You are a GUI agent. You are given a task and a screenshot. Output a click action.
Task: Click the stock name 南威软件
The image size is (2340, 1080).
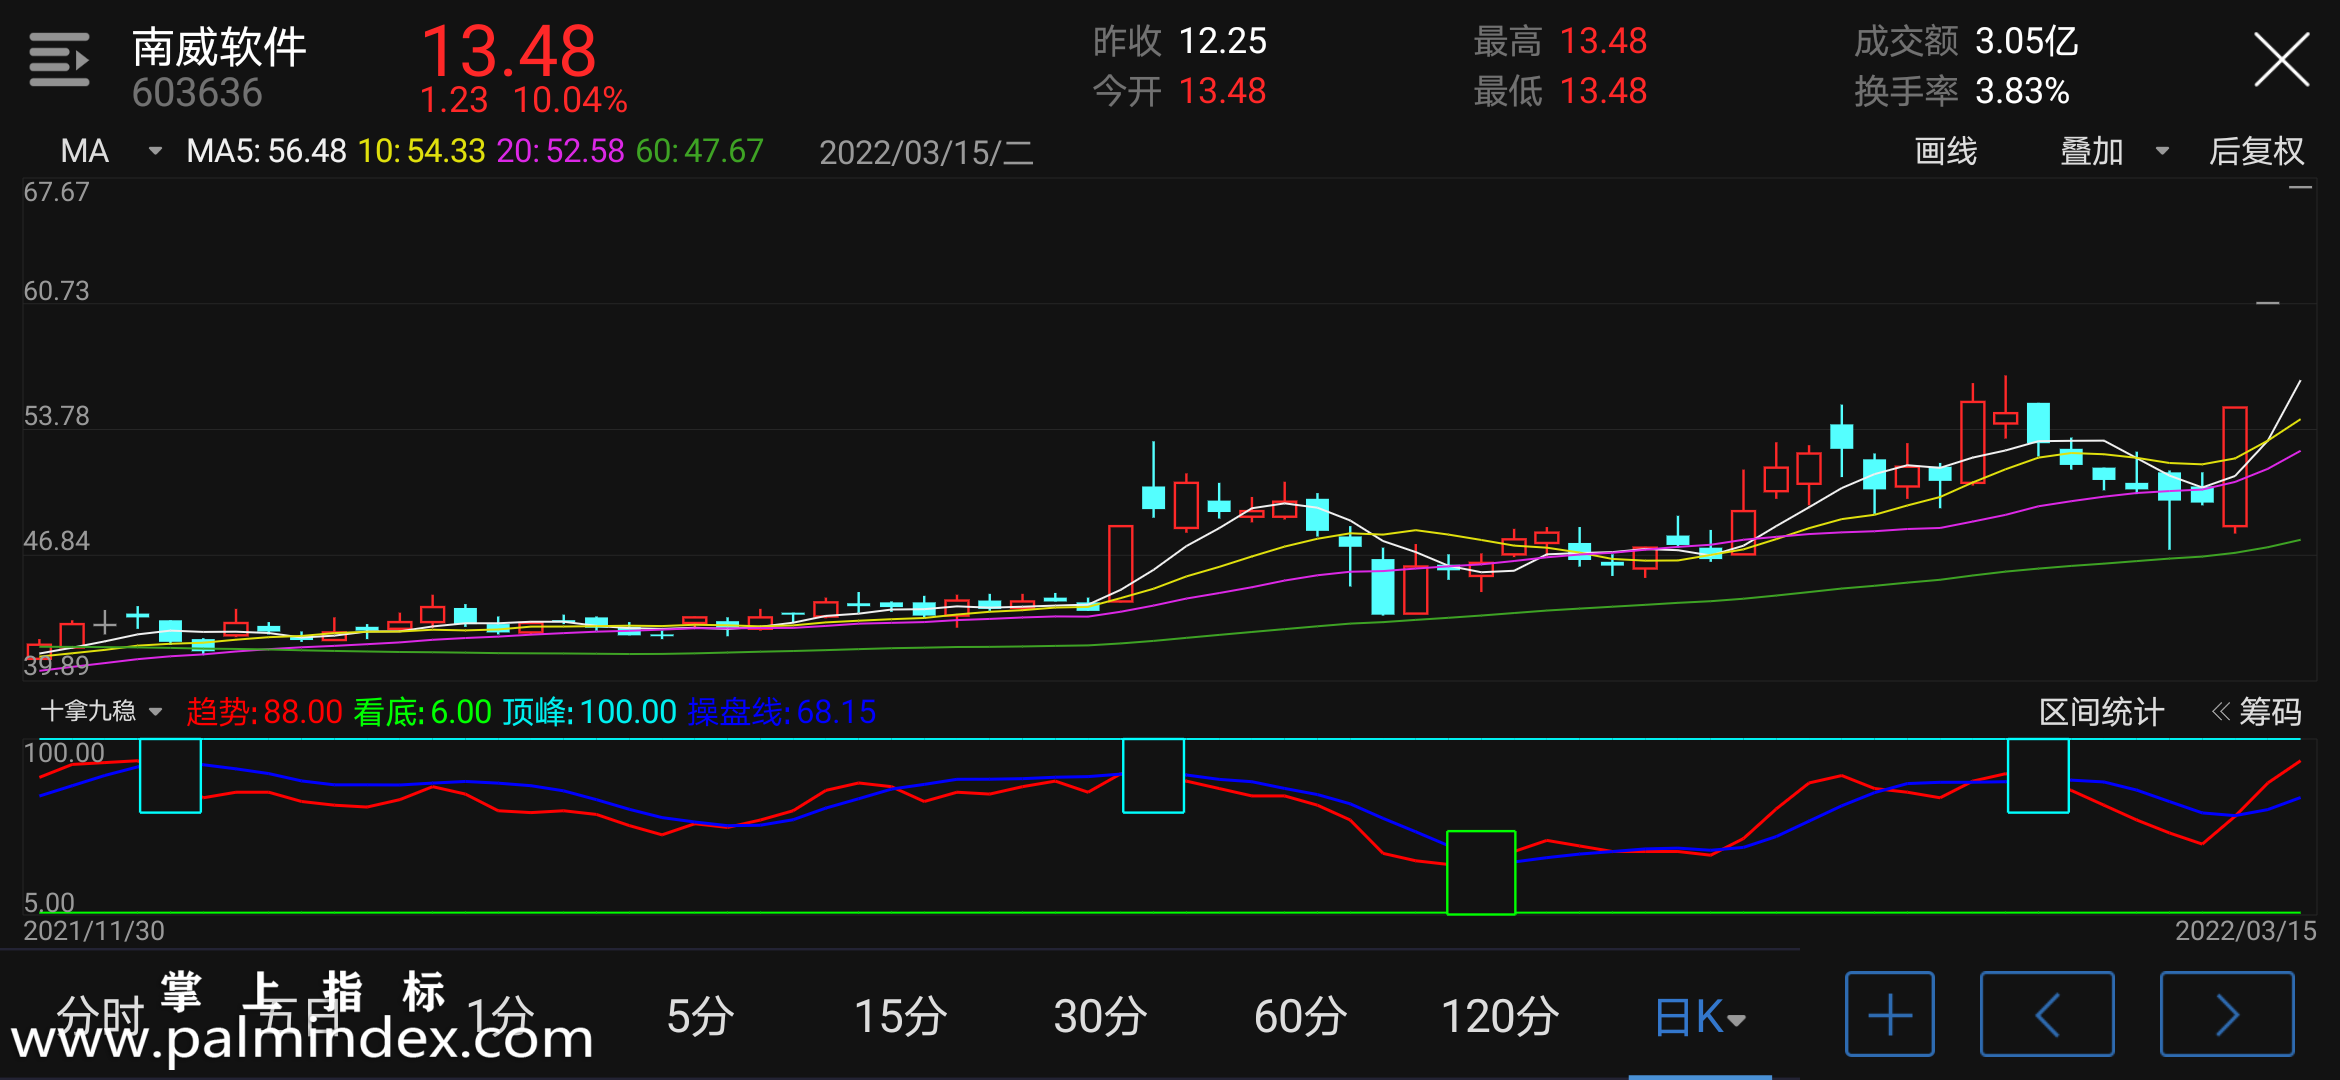coord(219,47)
